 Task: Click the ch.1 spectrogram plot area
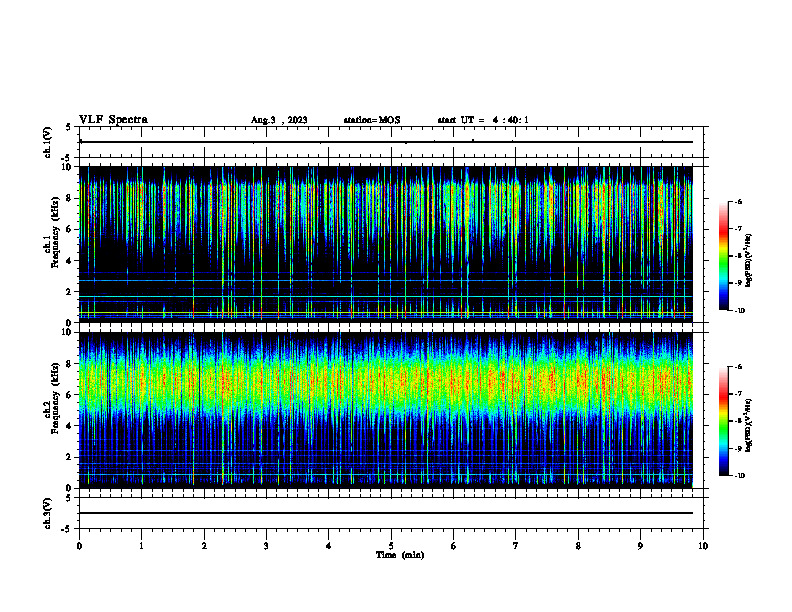point(385,244)
